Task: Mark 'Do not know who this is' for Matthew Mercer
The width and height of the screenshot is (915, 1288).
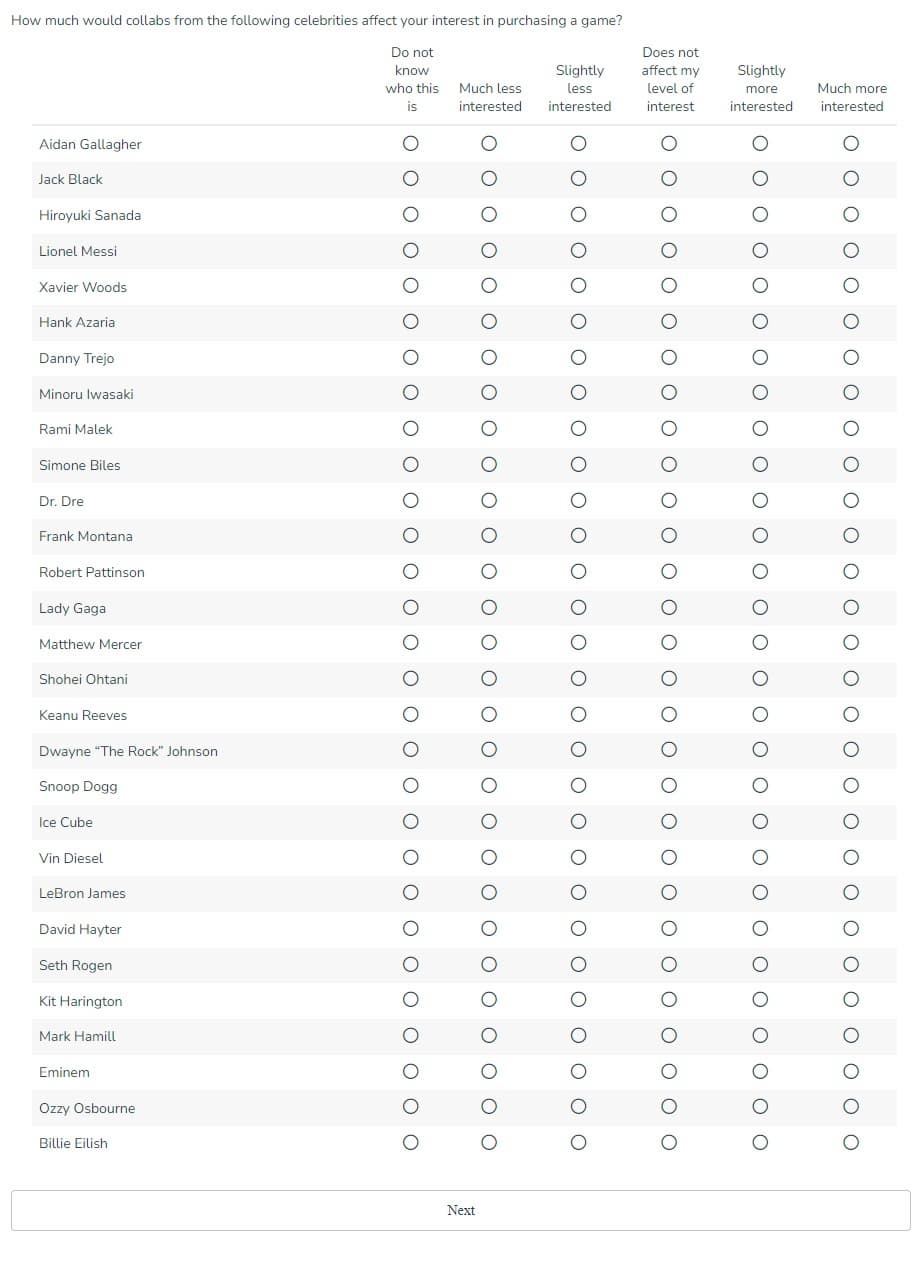Action: pyautogui.click(x=410, y=643)
